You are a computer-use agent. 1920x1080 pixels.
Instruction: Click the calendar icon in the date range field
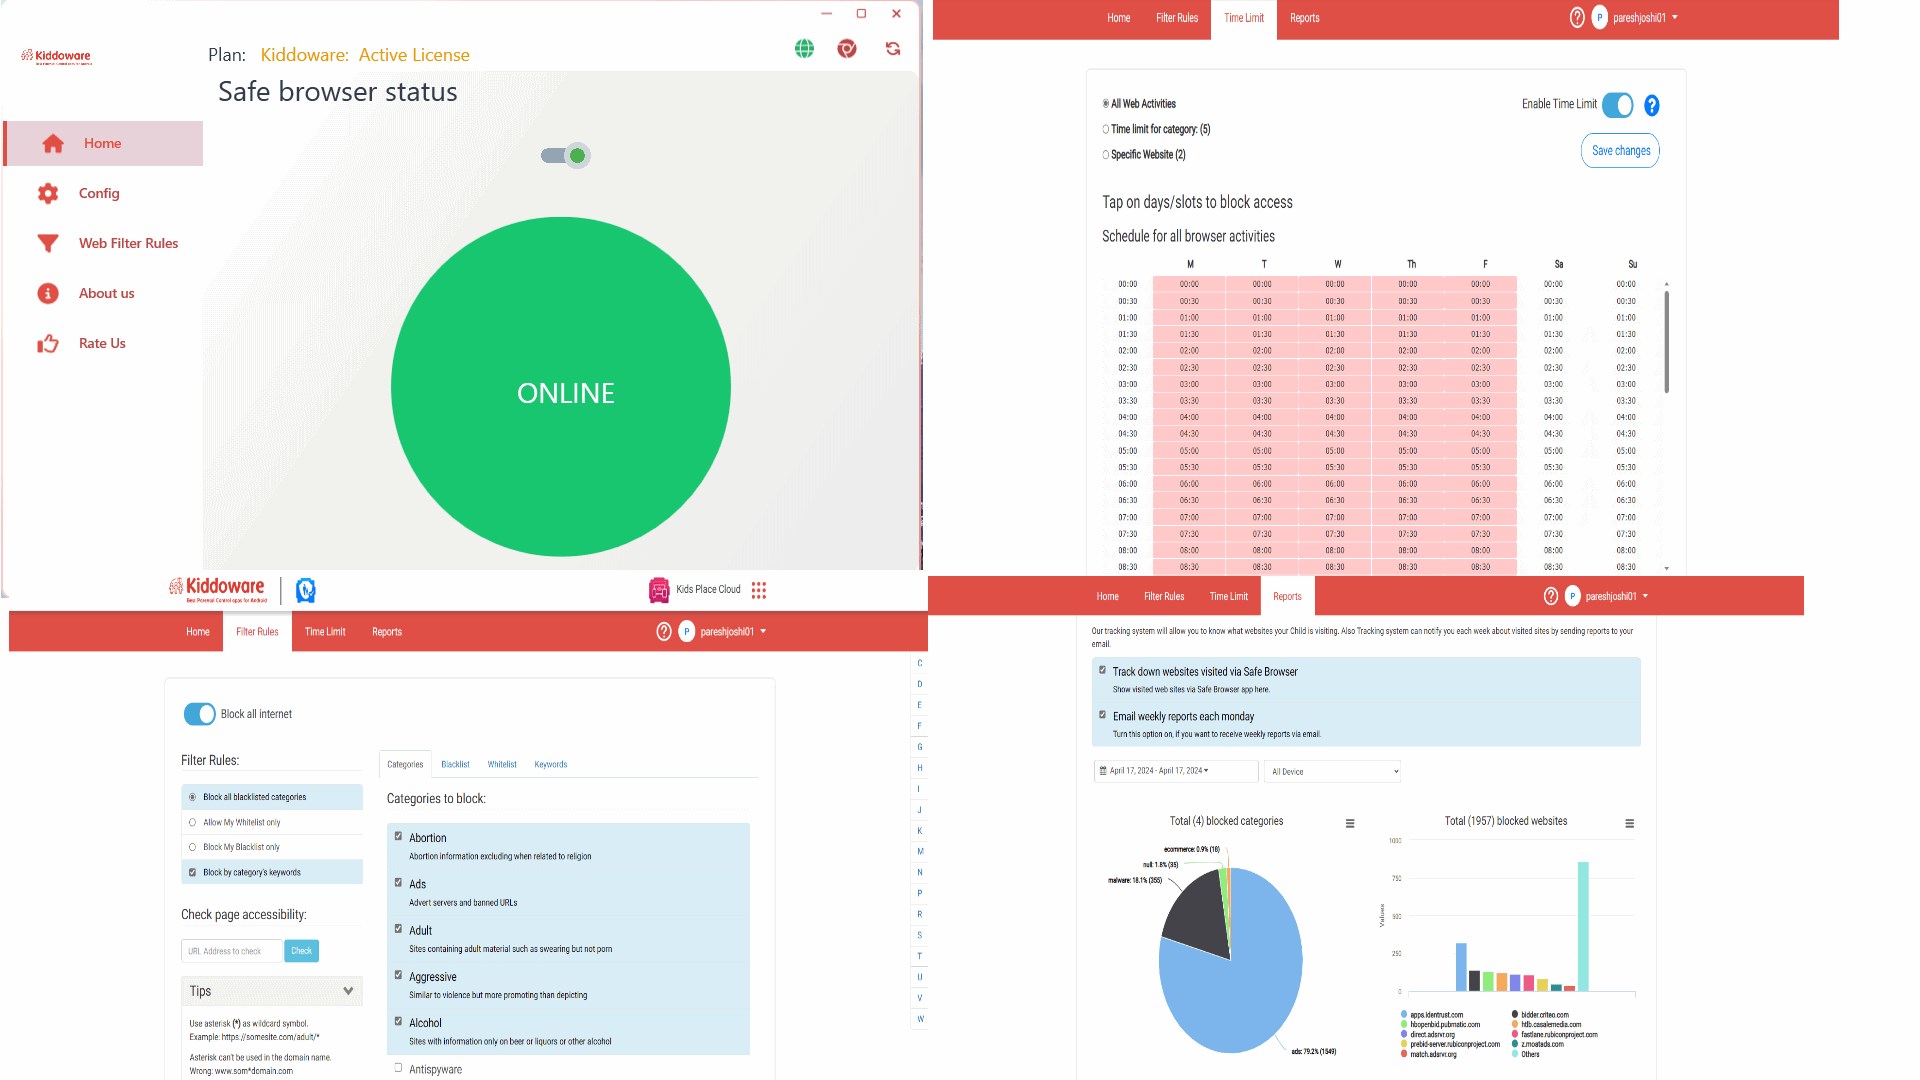pos(1103,771)
